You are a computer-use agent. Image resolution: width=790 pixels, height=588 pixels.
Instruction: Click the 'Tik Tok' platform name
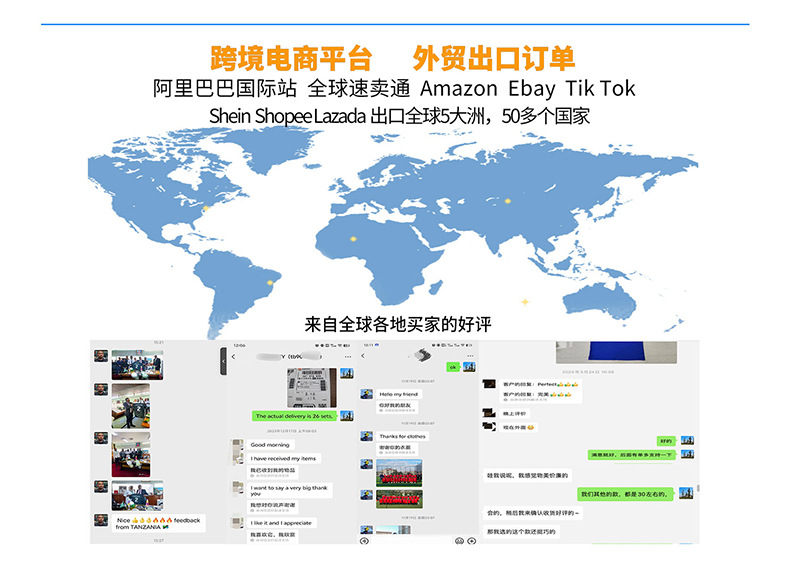pyautogui.click(x=600, y=88)
